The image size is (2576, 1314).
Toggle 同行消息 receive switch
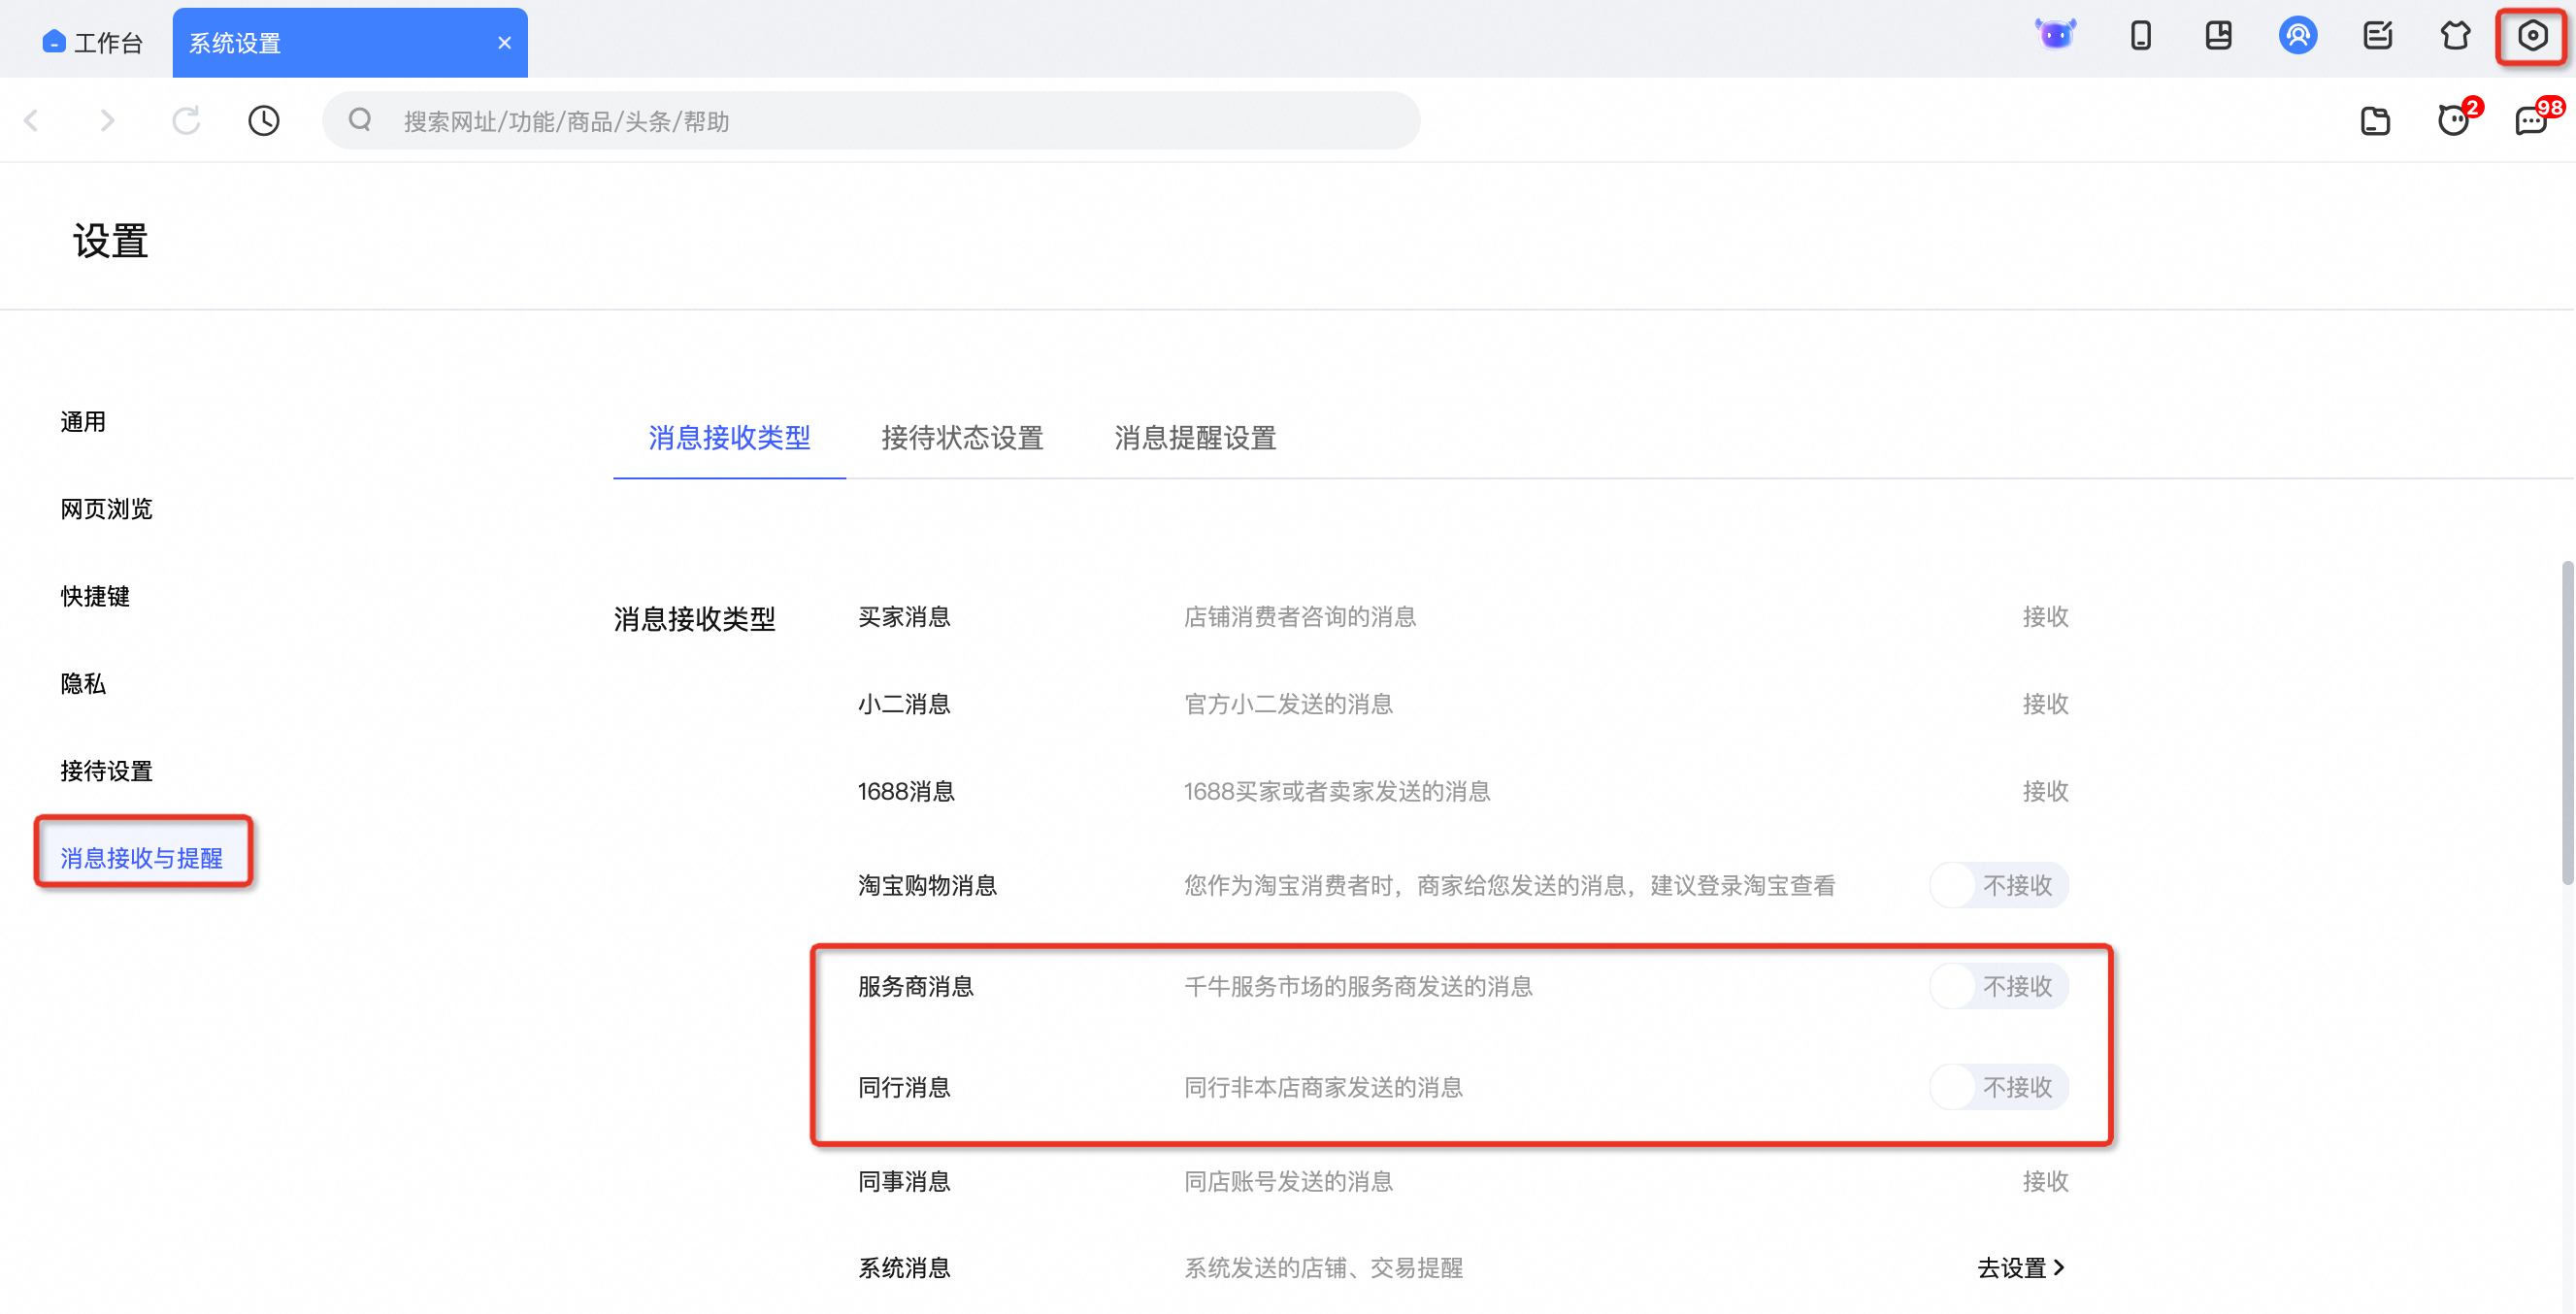tap(1998, 1088)
